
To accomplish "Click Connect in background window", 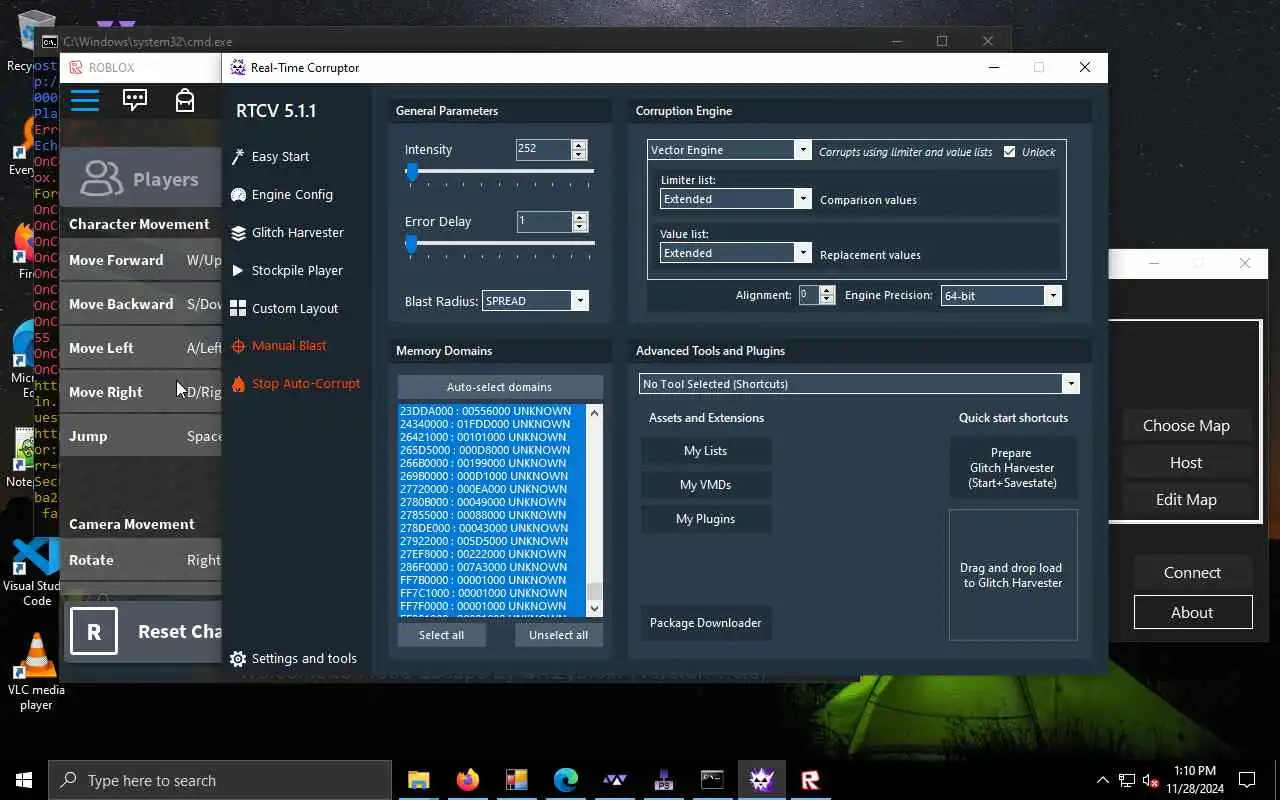I will pos(1192,573).
